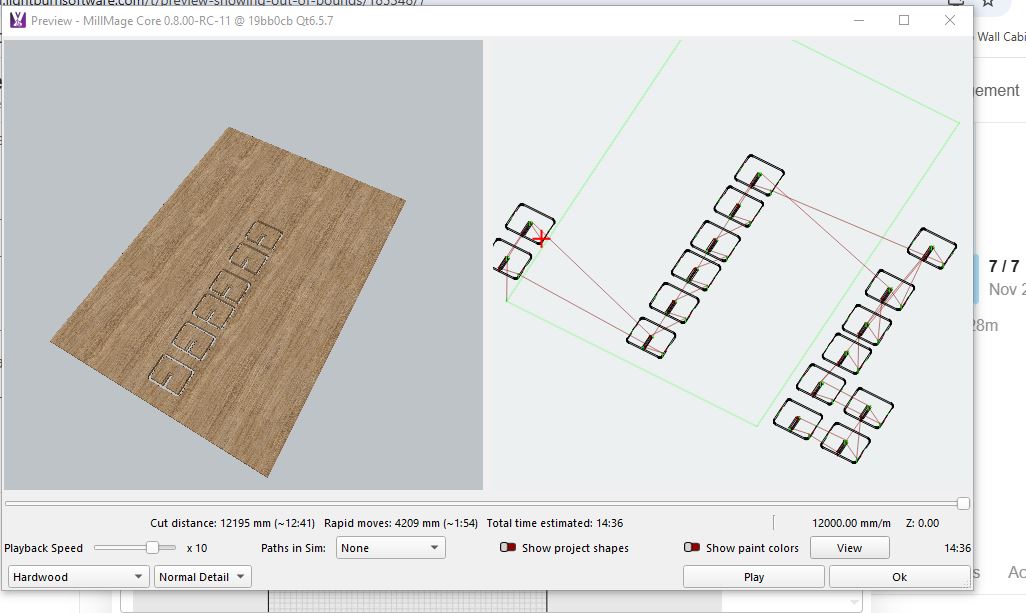Open the Paths in Sim dropdown
Image resolution: width=1026 pixels, height=613 pixels.
[391, 548]
